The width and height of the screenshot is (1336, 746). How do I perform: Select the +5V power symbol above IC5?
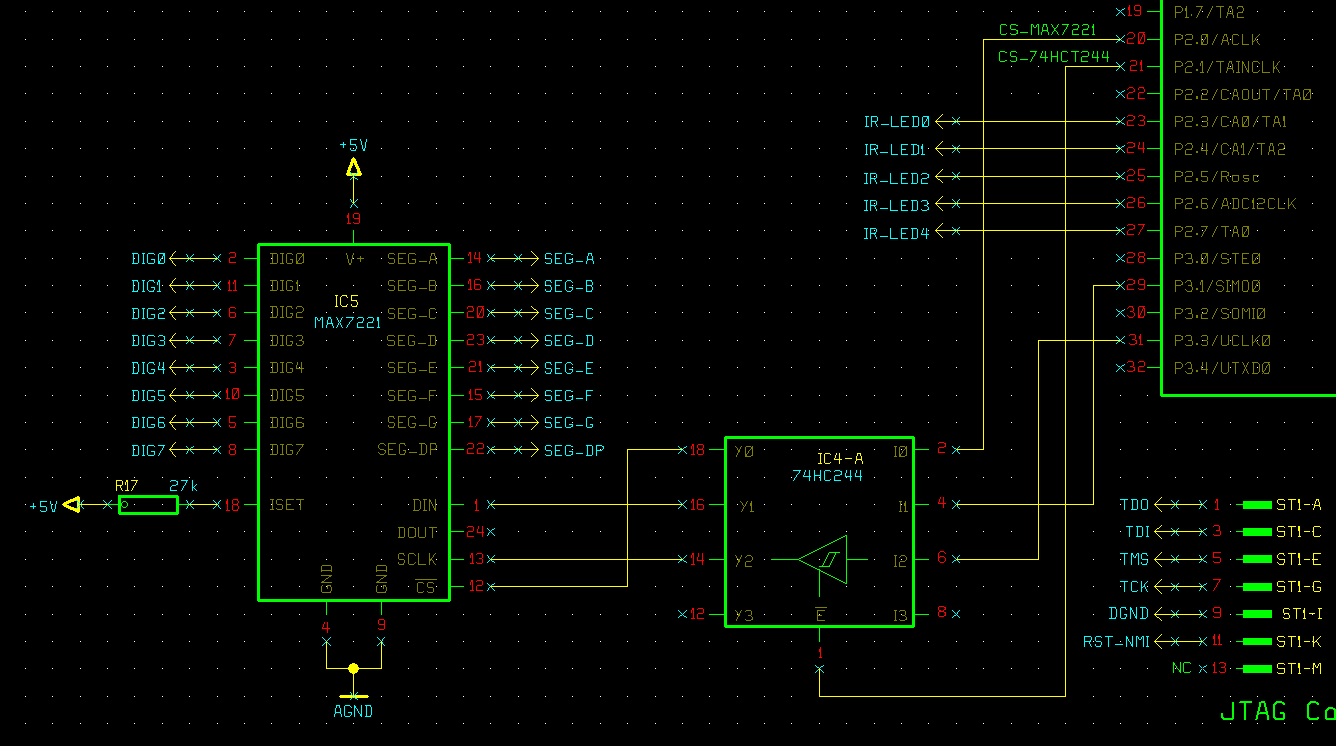[353, 167]
